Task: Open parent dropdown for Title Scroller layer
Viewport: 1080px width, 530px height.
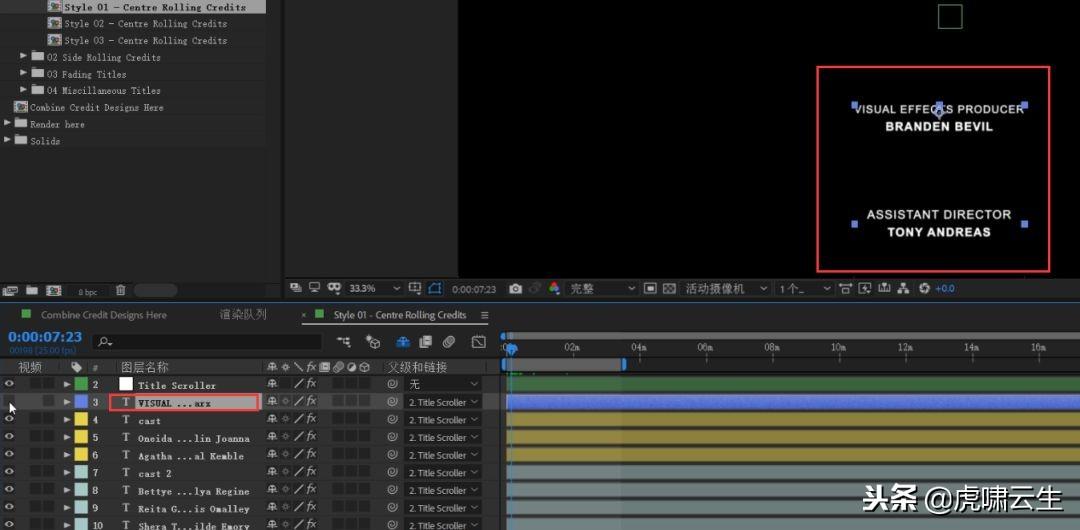Action: (x=444, y=385)
